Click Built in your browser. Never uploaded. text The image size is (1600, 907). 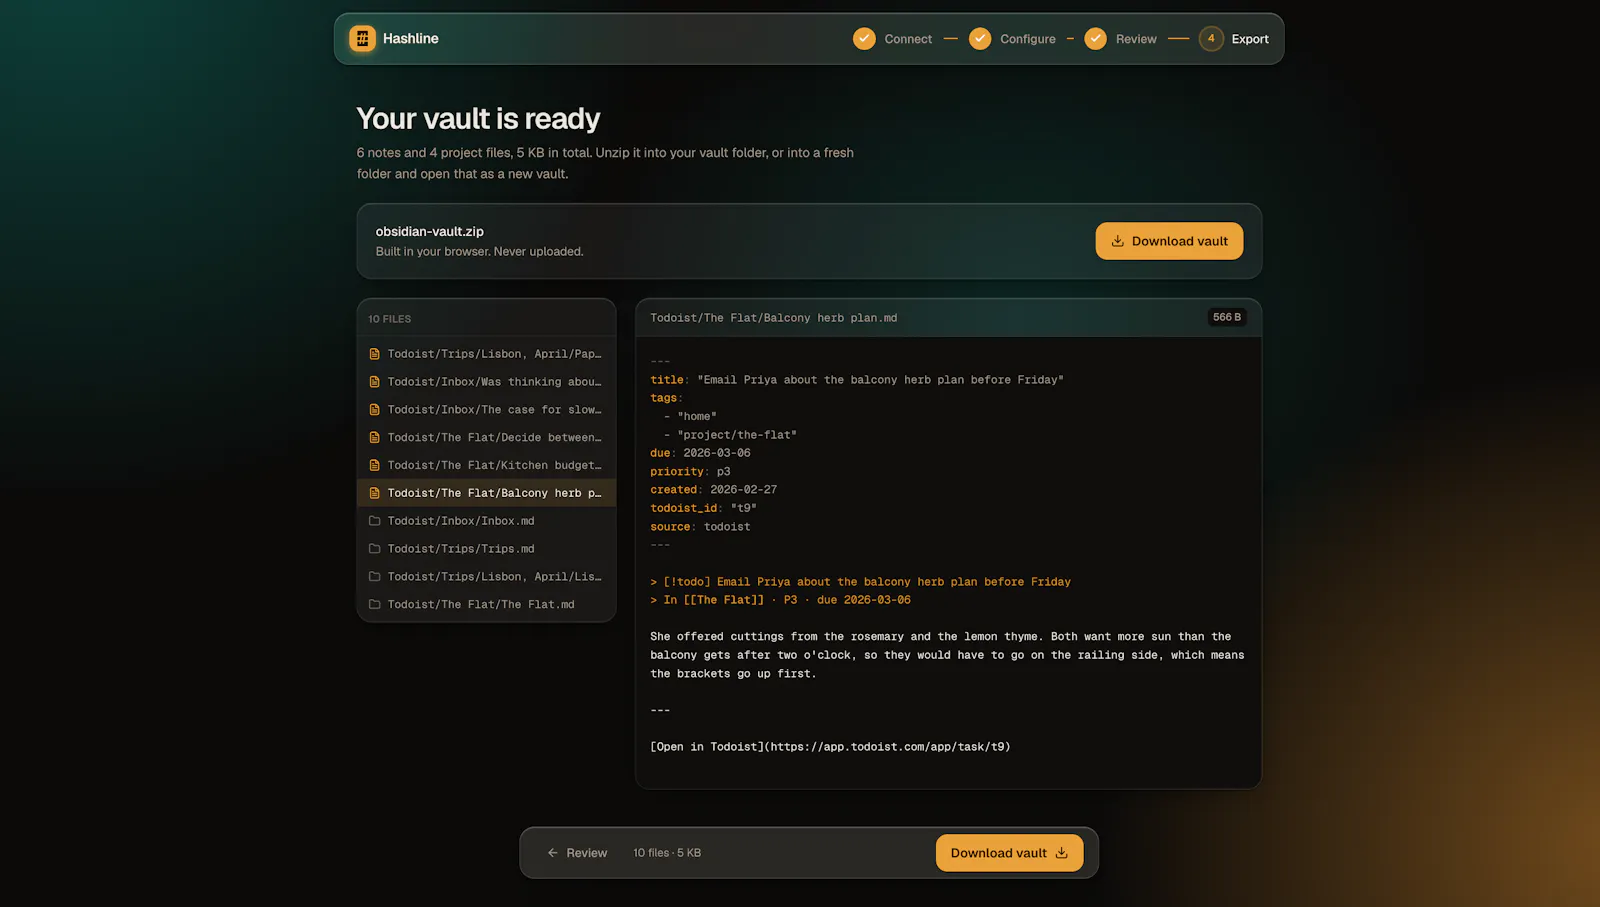479,252
